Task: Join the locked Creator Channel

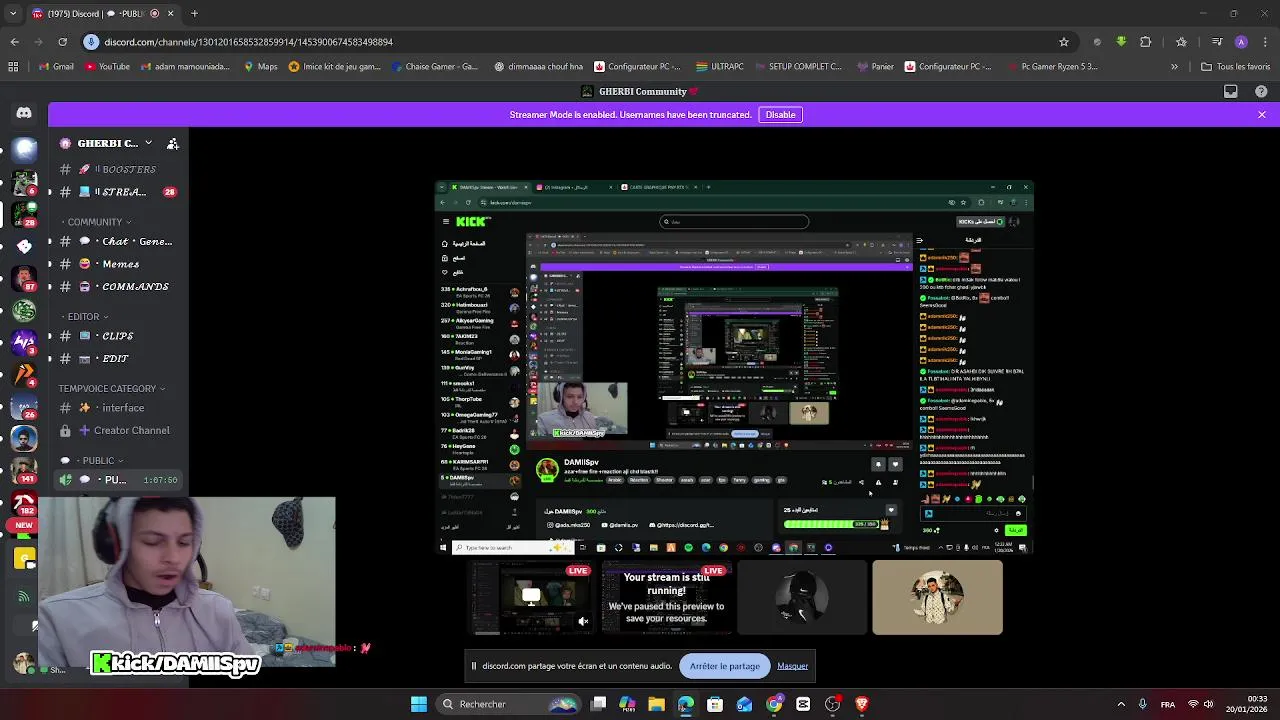Action: (118, 430)
